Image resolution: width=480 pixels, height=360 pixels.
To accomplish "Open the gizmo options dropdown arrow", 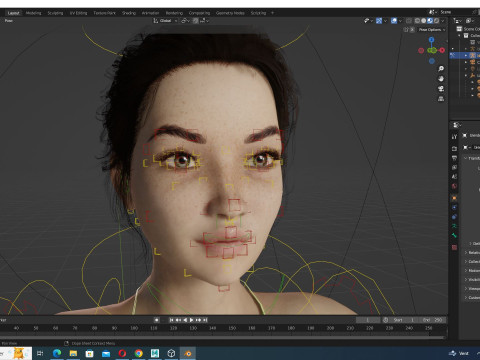I will 385,21.
